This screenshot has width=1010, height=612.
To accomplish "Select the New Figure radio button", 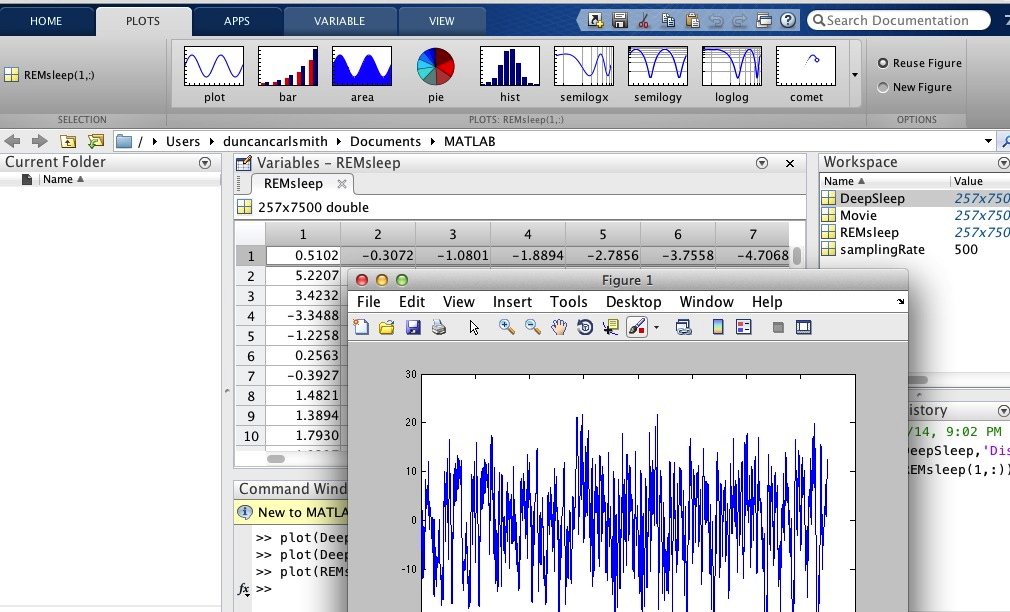I will (883, 87).
